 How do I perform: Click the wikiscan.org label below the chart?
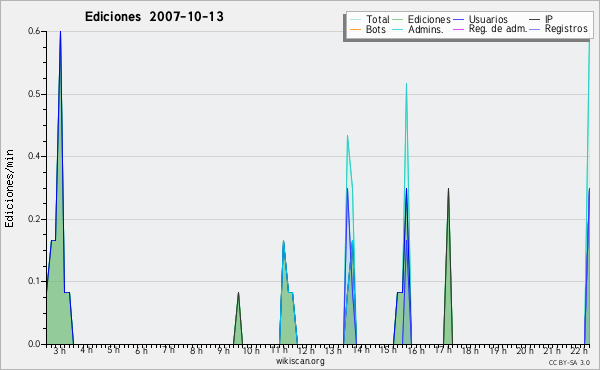coord(300,361)
